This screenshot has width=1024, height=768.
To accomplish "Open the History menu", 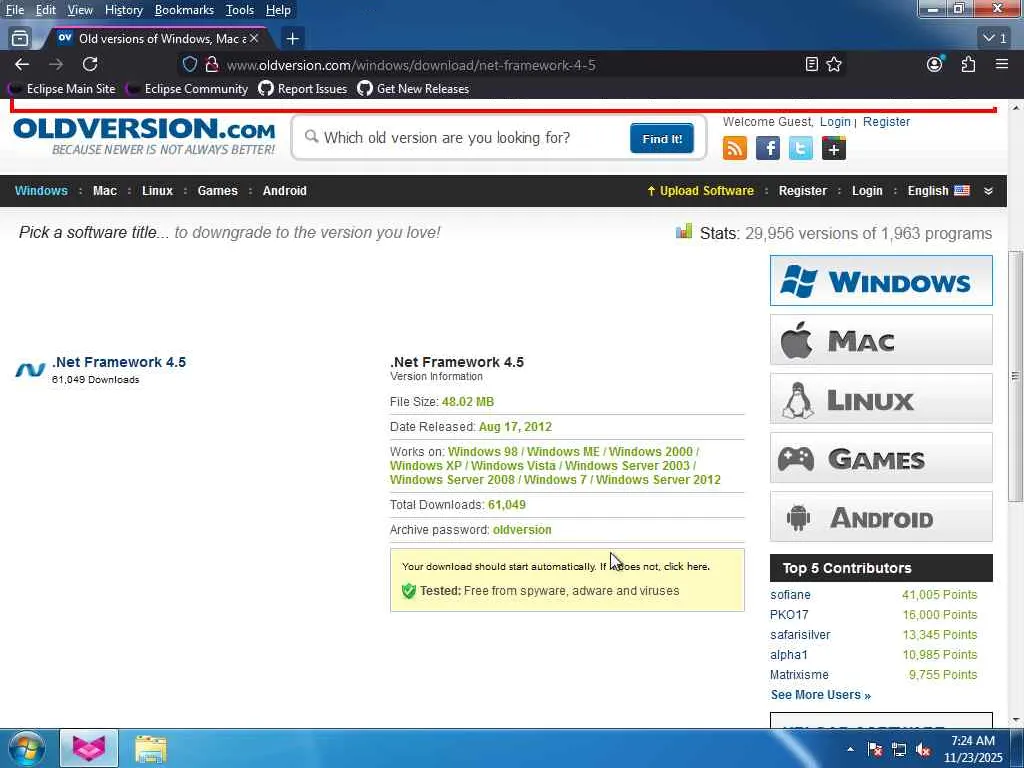I will pos(124,10).
